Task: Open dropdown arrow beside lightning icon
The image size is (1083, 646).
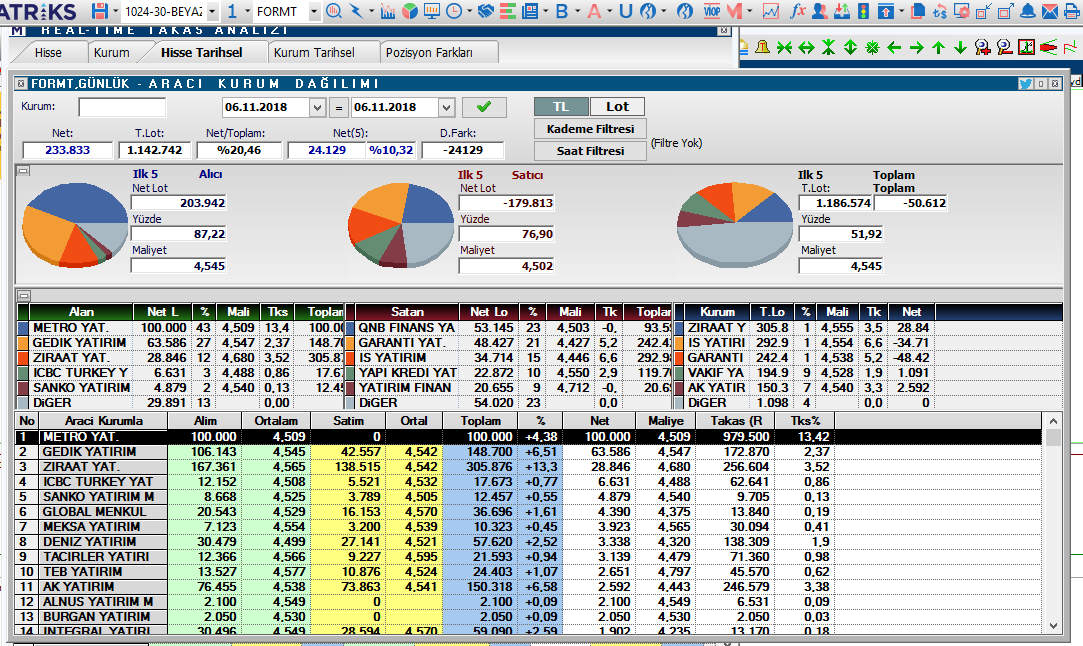Action: tap(372, 12)
